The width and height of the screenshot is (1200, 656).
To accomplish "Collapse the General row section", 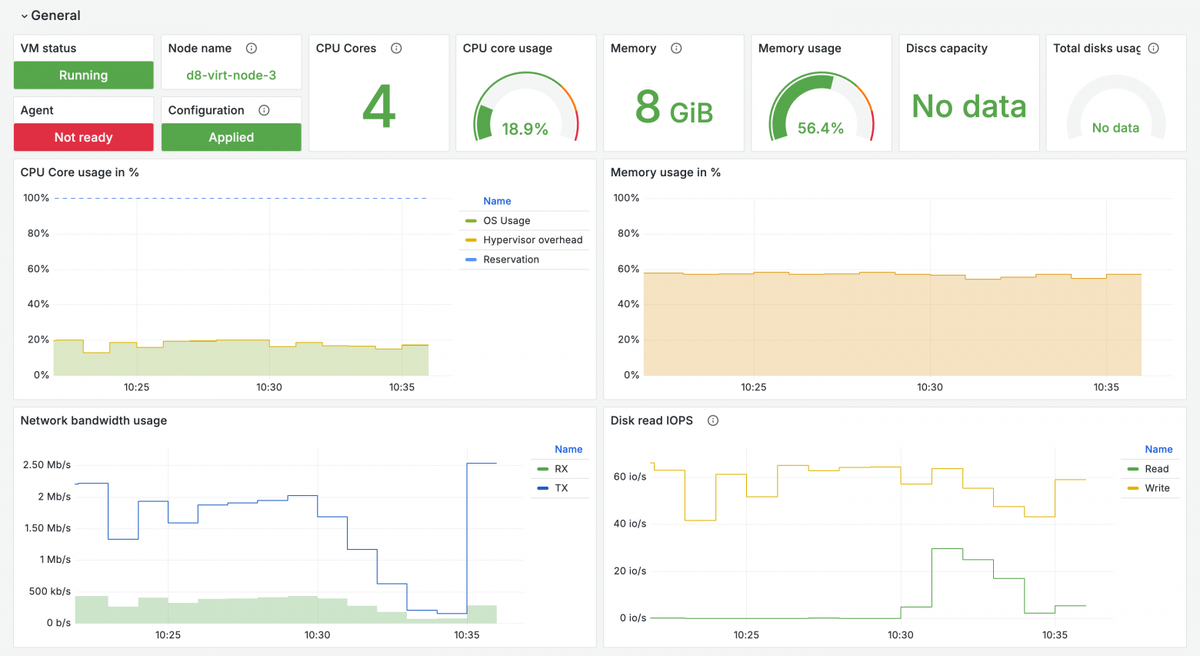I will pos(25,16).
